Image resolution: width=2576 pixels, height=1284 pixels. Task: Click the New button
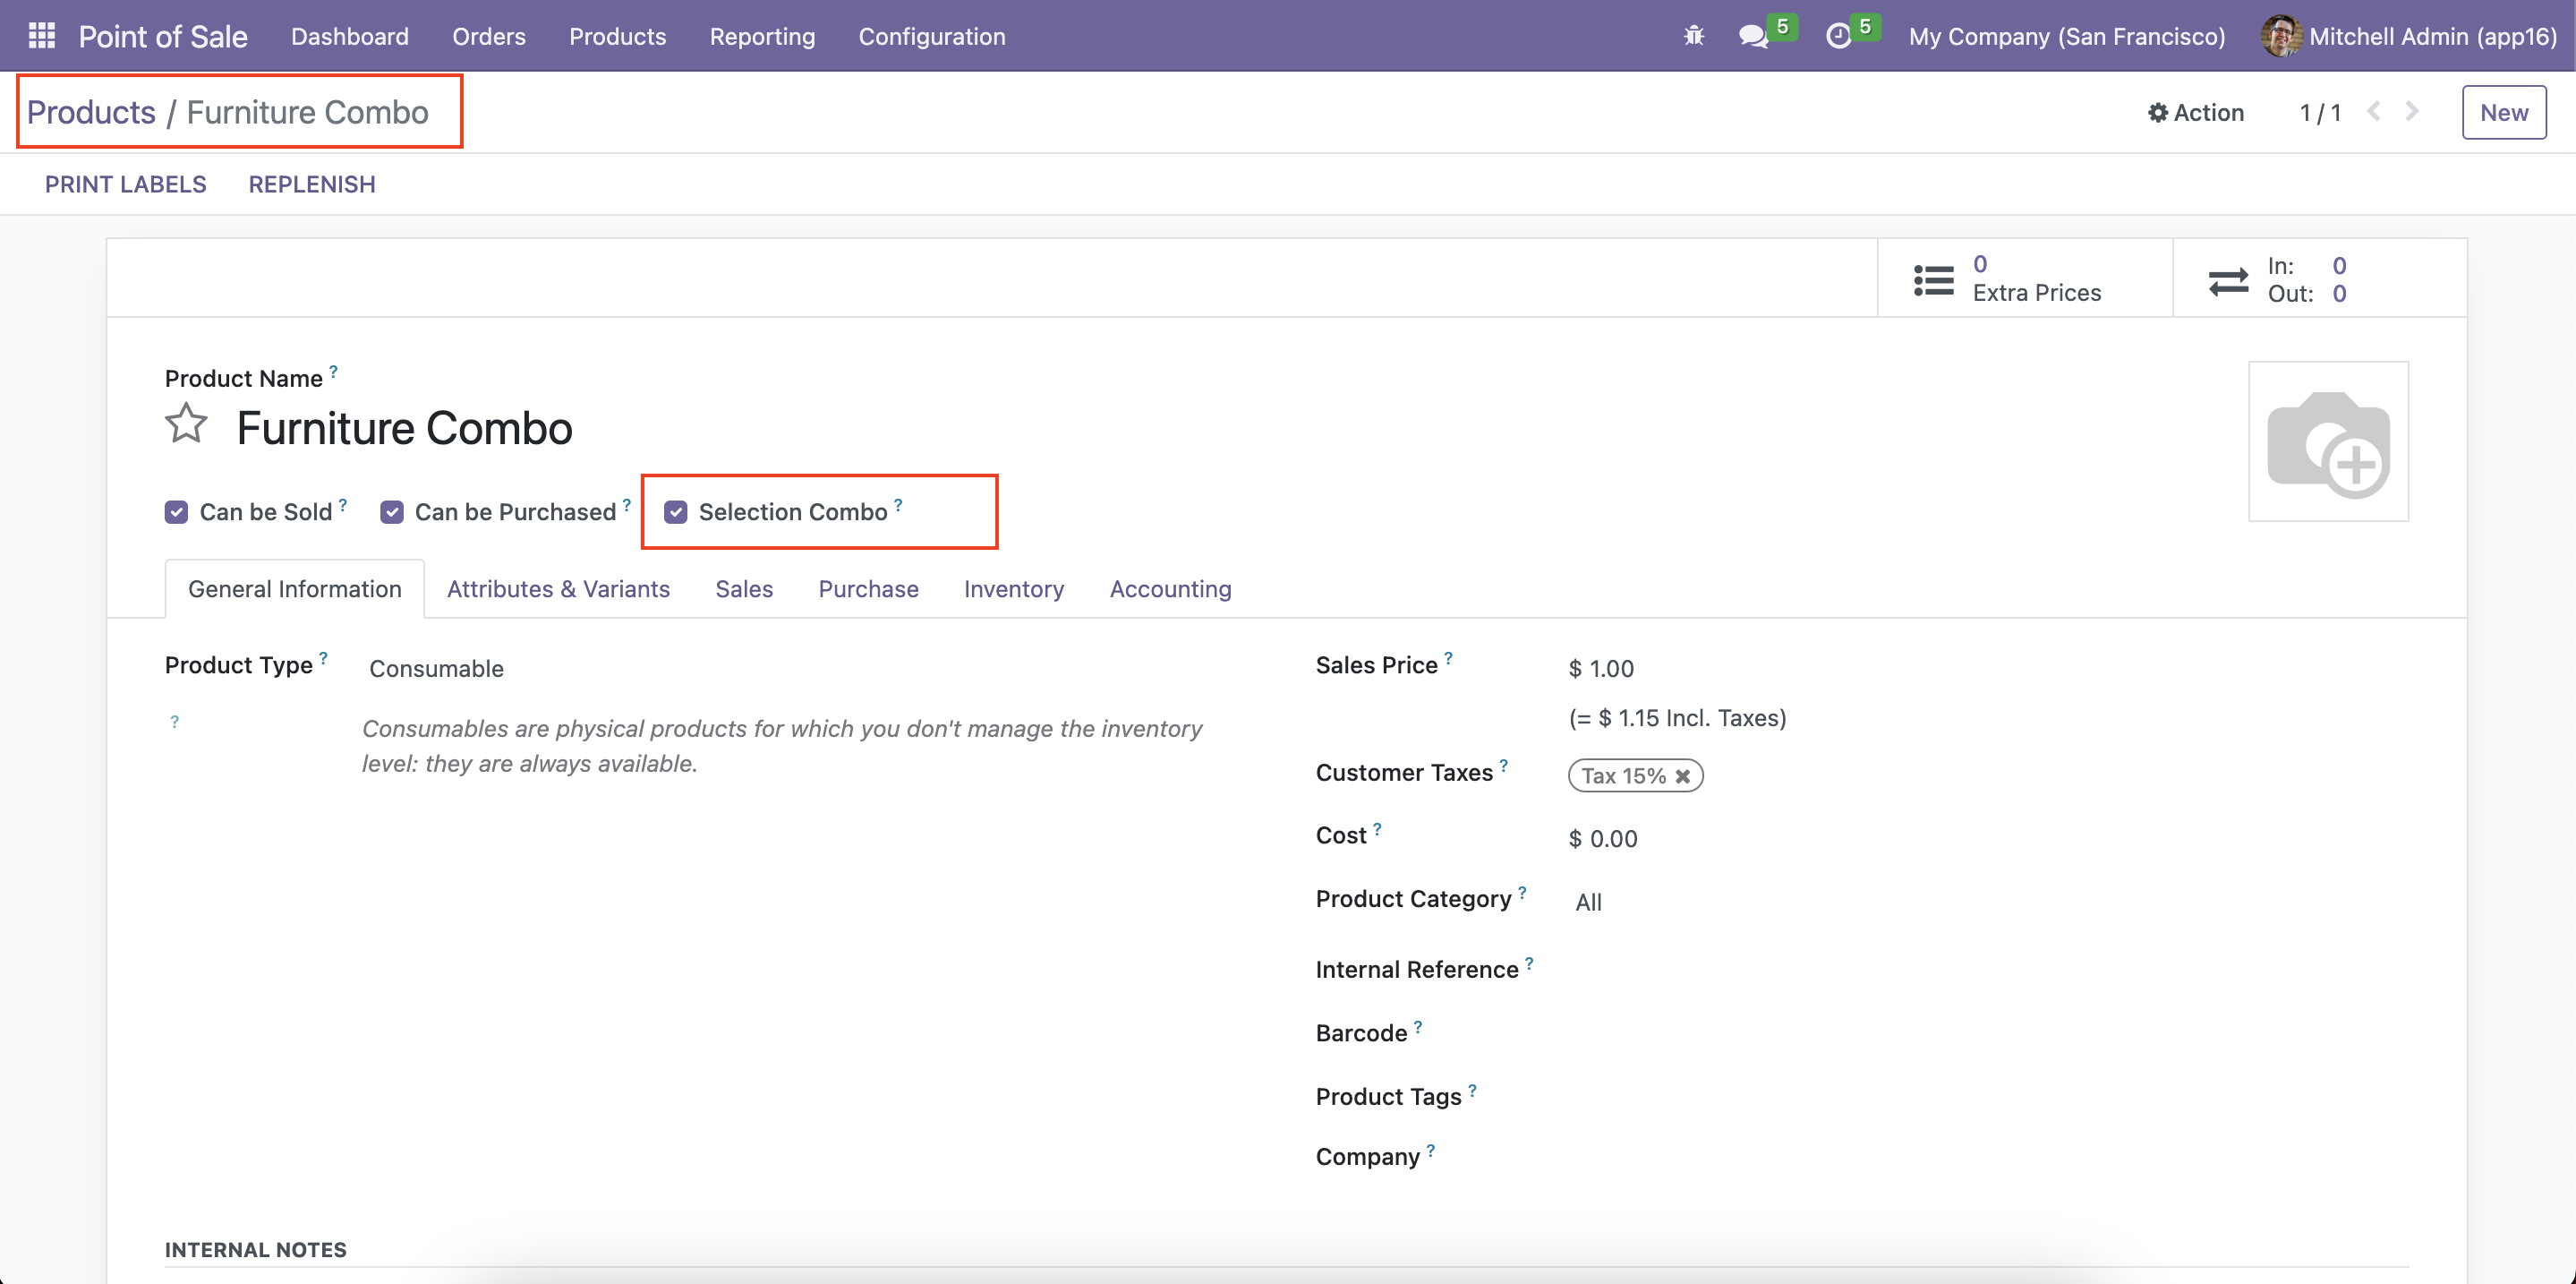click(x=2503, y=112)
